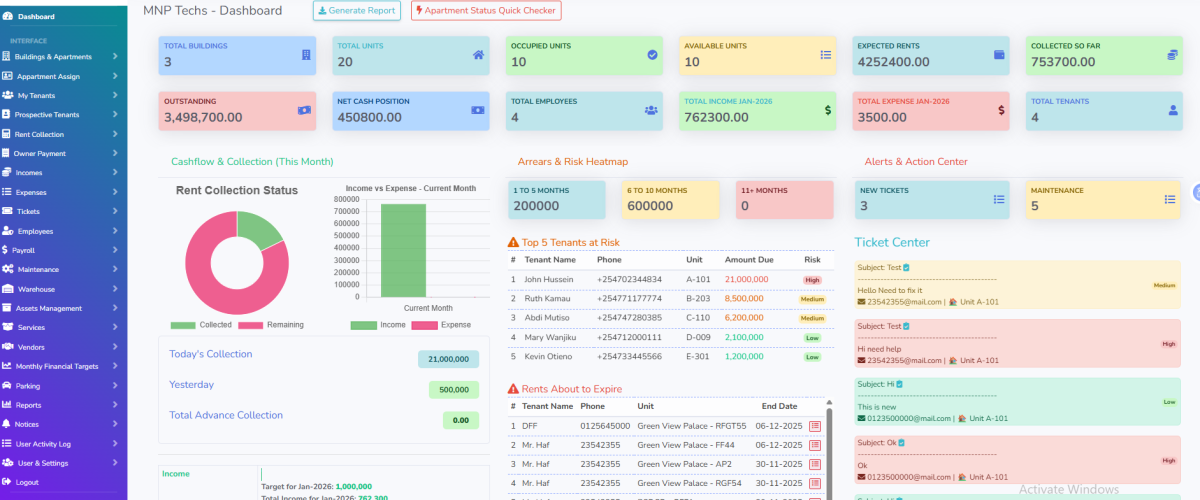Click the people icon on Total Employees card
Viewport: 1200px width, 500px height.
coord(652,110)
